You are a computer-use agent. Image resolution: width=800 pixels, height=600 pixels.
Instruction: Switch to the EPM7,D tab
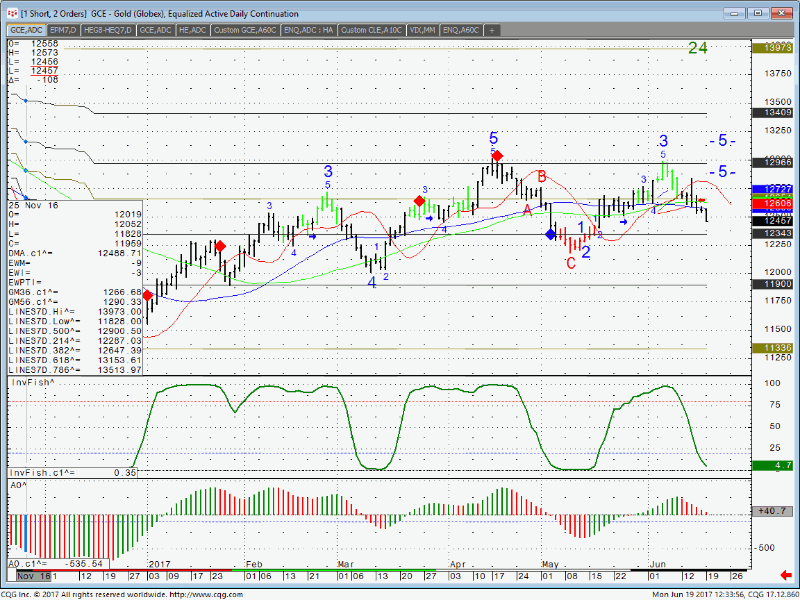point(63,30)
